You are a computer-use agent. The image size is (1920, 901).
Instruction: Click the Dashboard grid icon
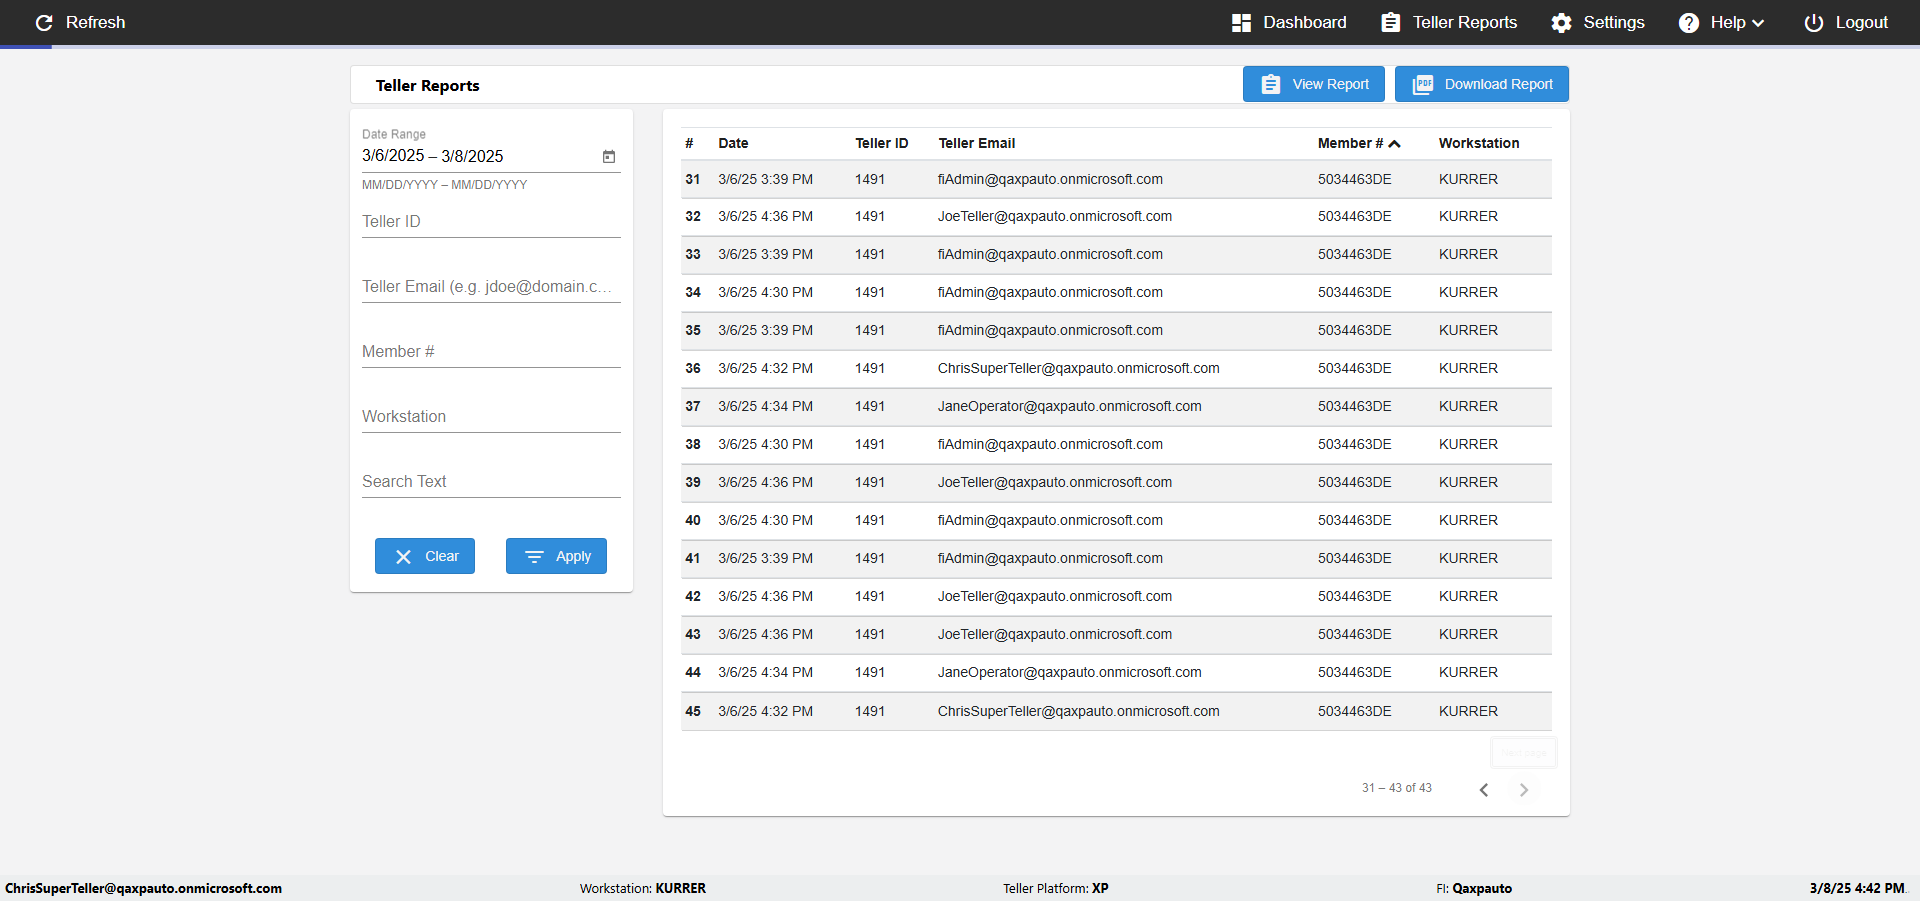pyautogui.click(x=1241, y=22)
